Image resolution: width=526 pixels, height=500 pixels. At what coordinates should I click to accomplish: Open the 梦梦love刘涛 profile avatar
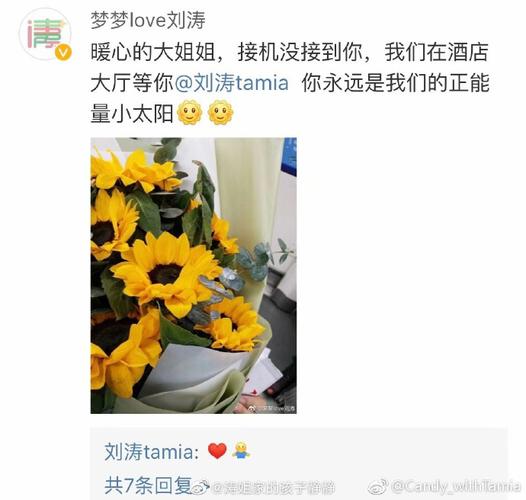click(45, 34)
